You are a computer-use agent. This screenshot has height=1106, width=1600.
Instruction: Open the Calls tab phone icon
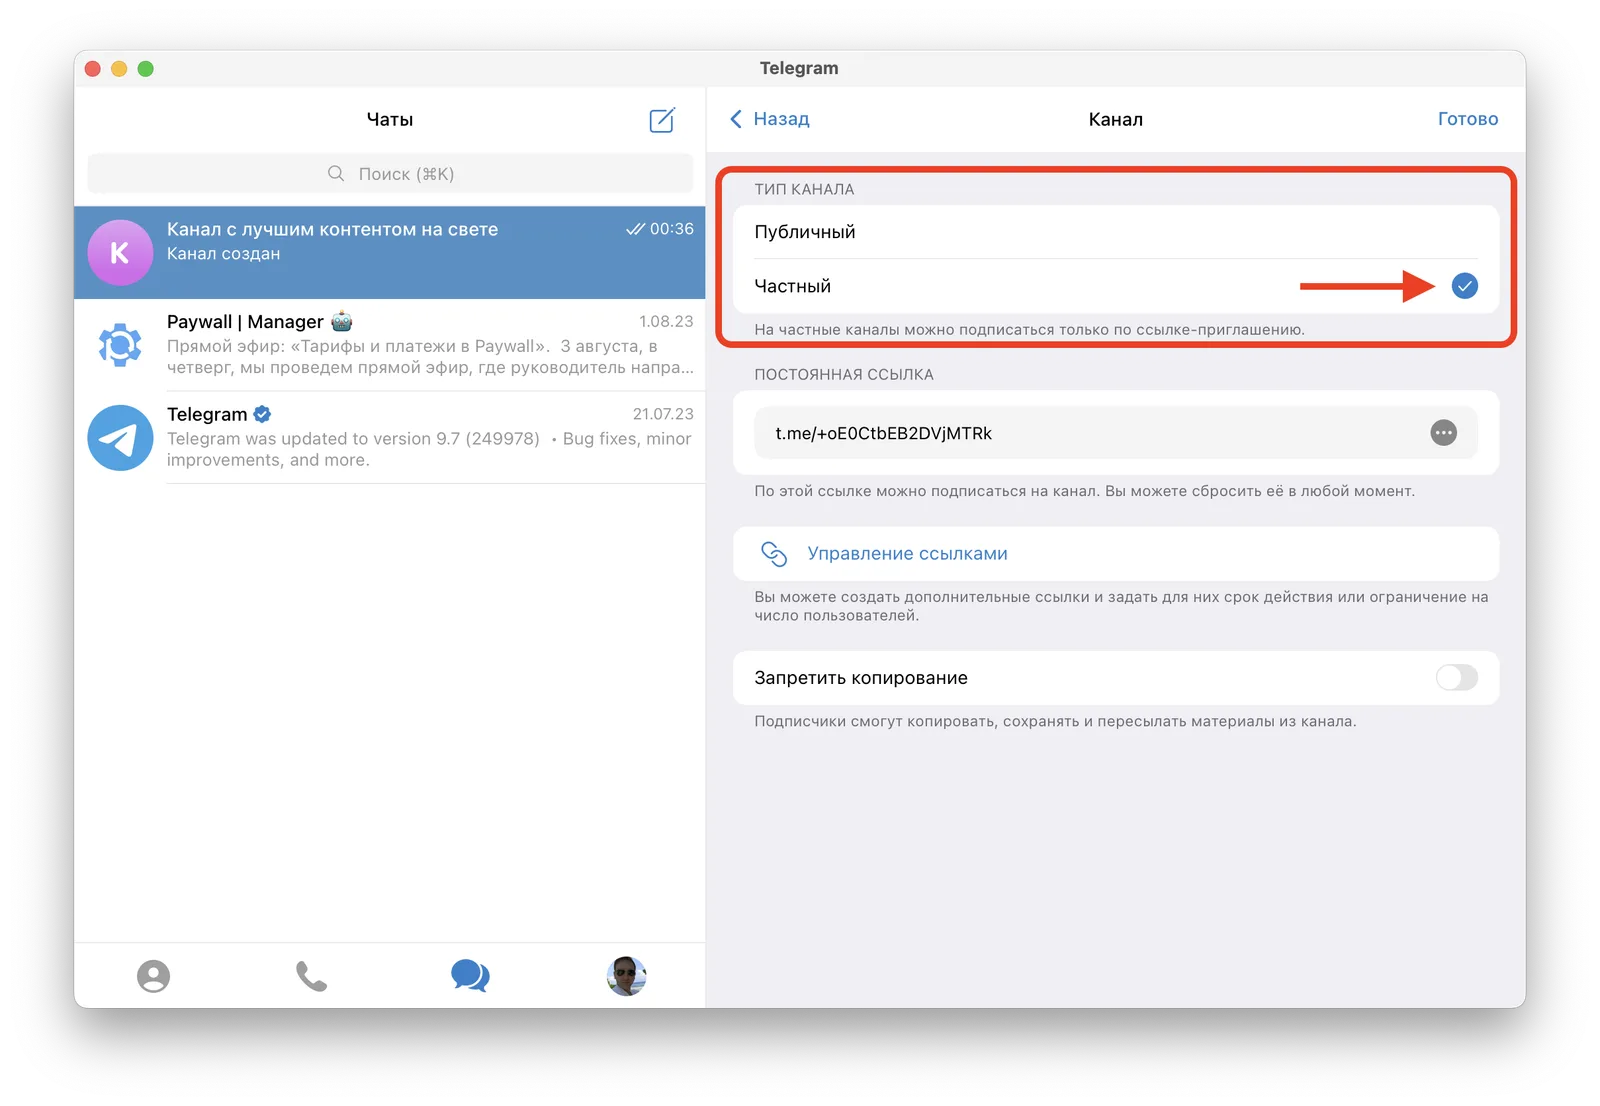311,976
